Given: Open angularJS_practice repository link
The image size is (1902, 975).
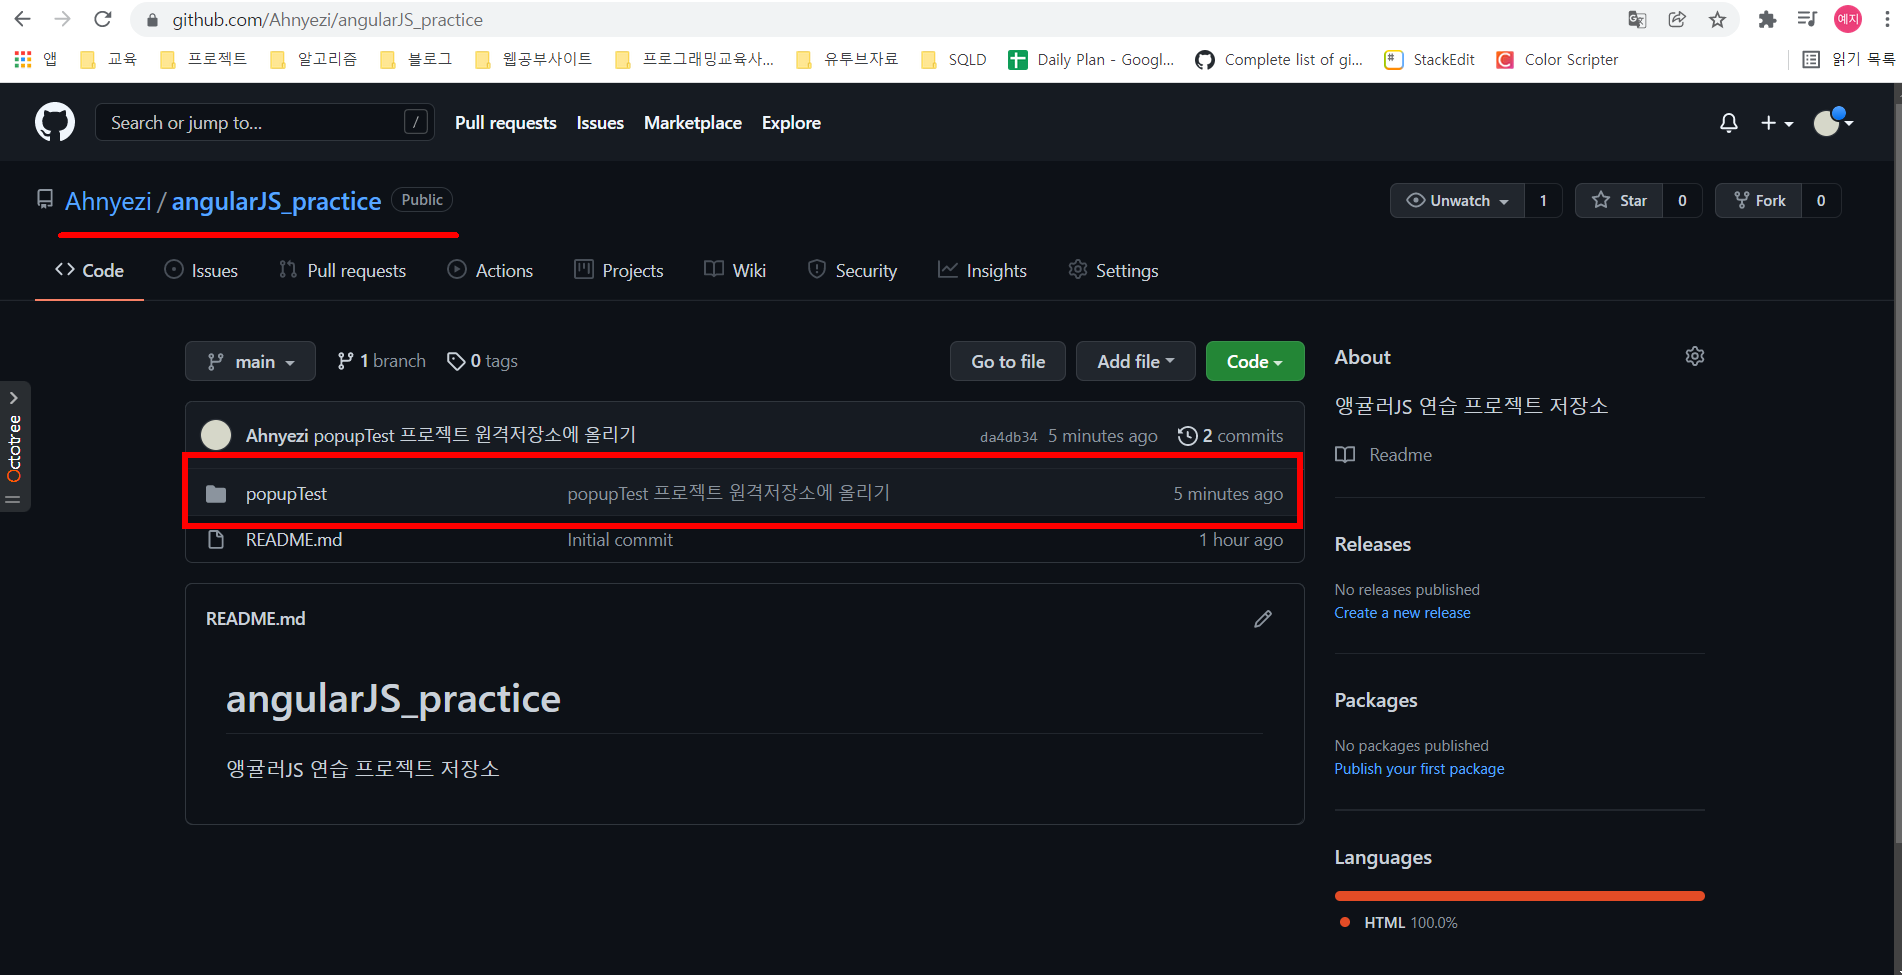Looking at the screenshot, I should (276, 201).
